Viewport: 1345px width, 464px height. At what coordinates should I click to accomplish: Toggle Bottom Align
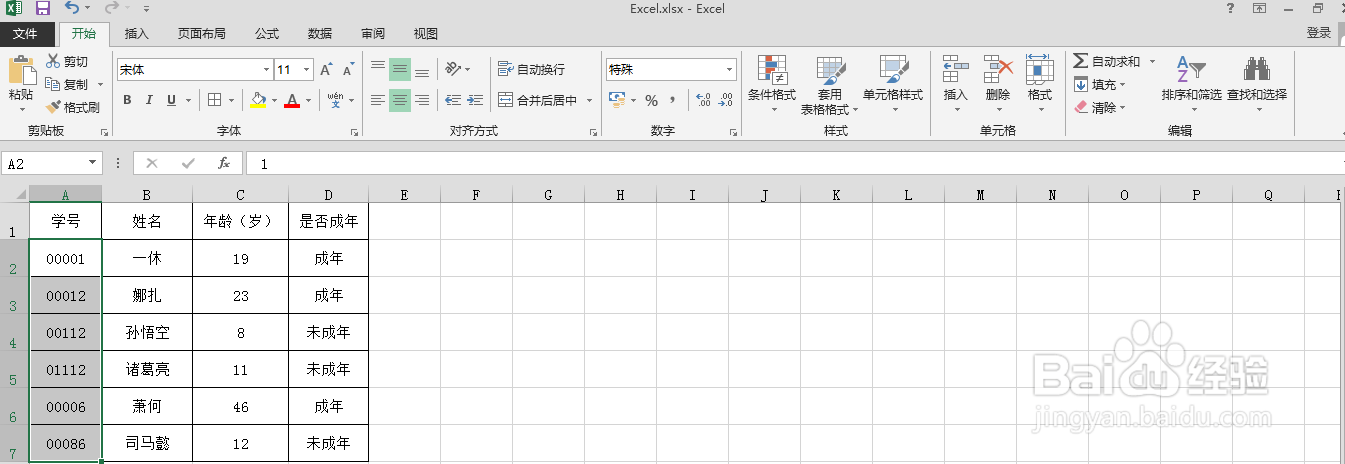[422, 69]
